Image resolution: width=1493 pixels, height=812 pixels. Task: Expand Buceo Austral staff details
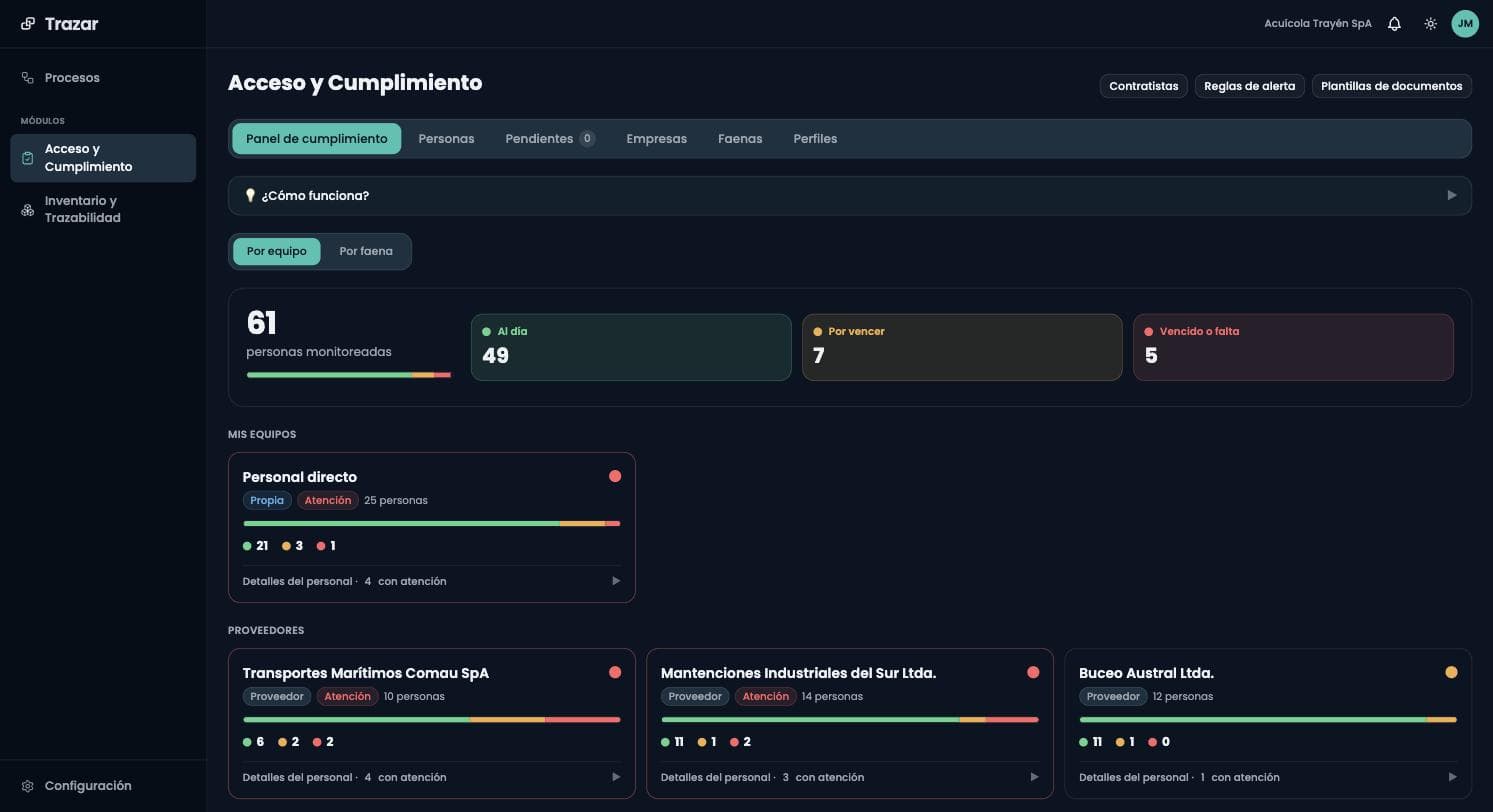coord(1268,777)
